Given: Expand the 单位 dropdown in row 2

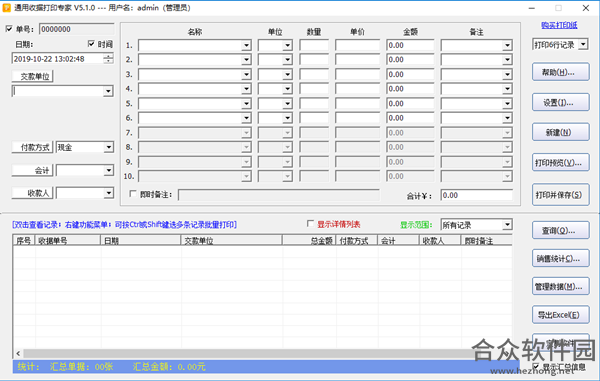Looking at the screenshot, I should click(287, 60).
